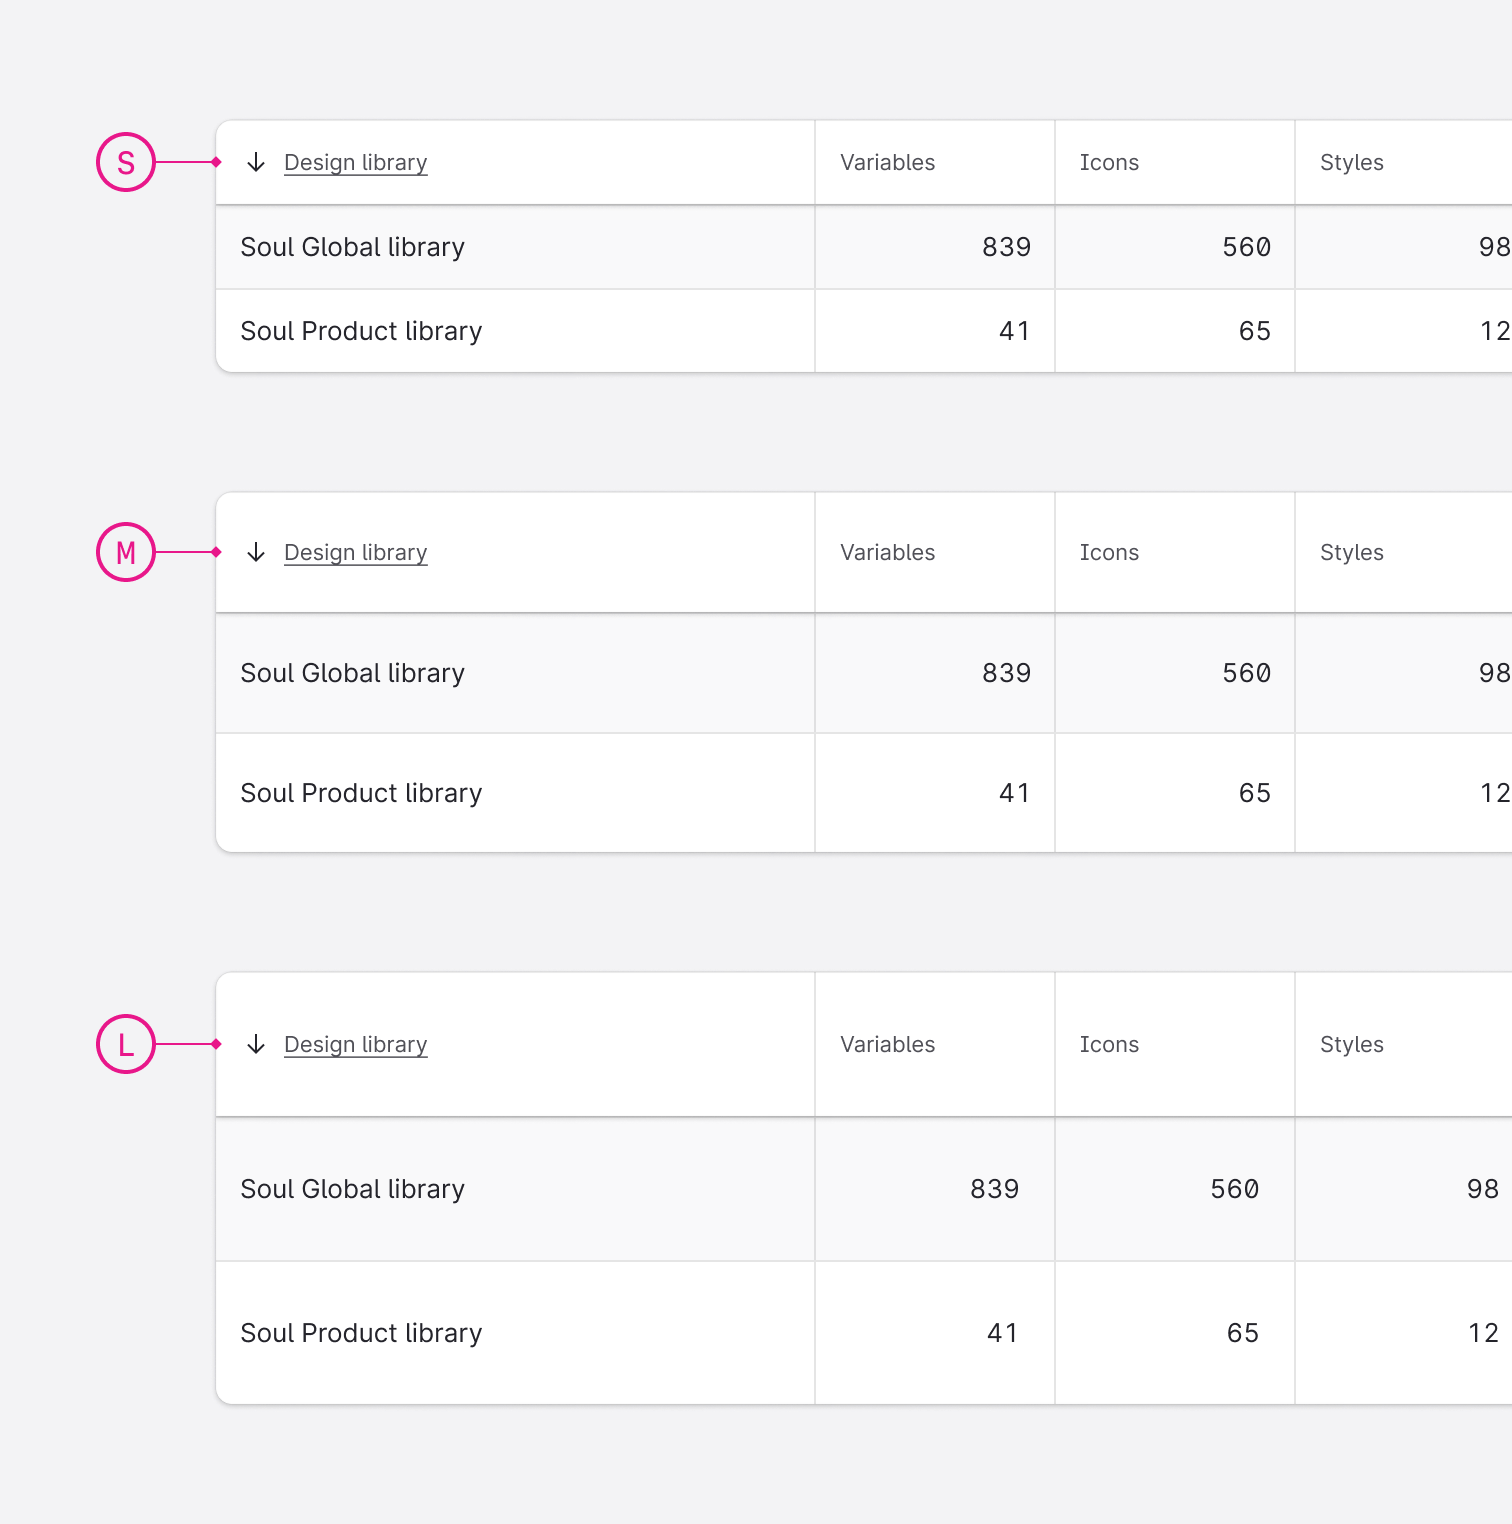Click the arrow icon beside Design library in the bottom table
This screenshot has width=1512, height=1524.
tap(256, 1044)
